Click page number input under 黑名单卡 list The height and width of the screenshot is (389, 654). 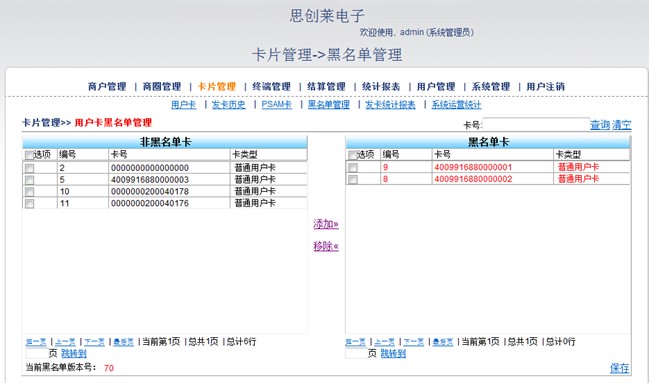[x=356, y=354]
